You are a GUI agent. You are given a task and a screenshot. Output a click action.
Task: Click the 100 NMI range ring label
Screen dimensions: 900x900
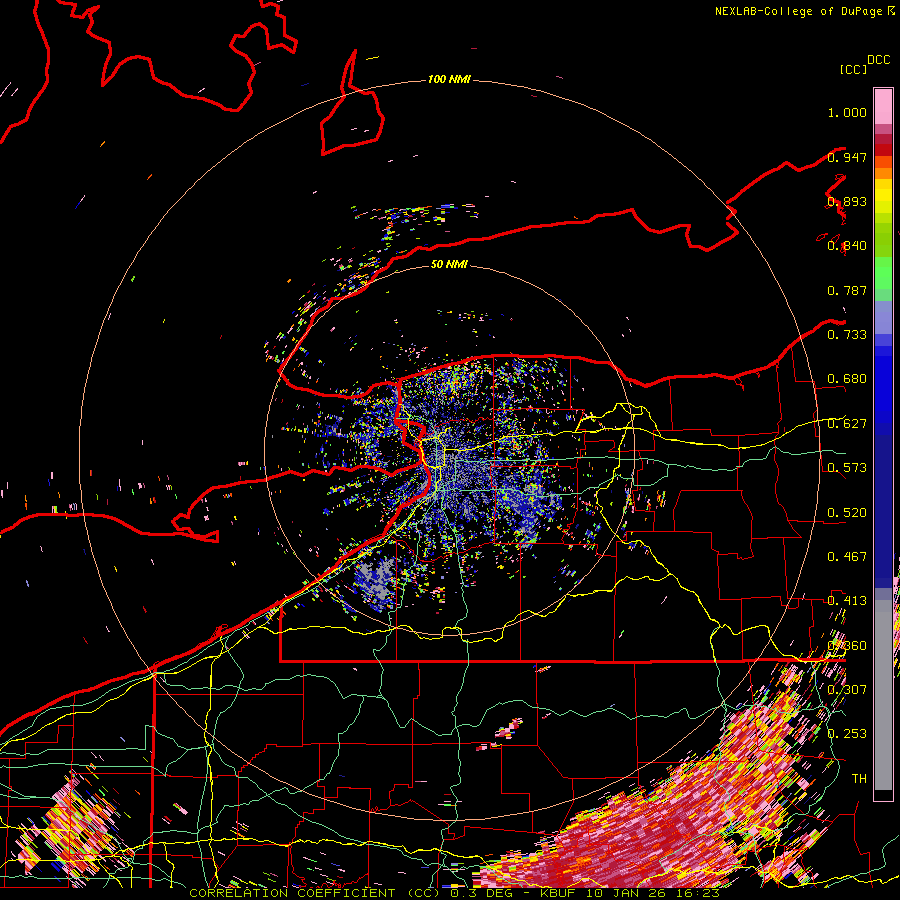point(449,79)
